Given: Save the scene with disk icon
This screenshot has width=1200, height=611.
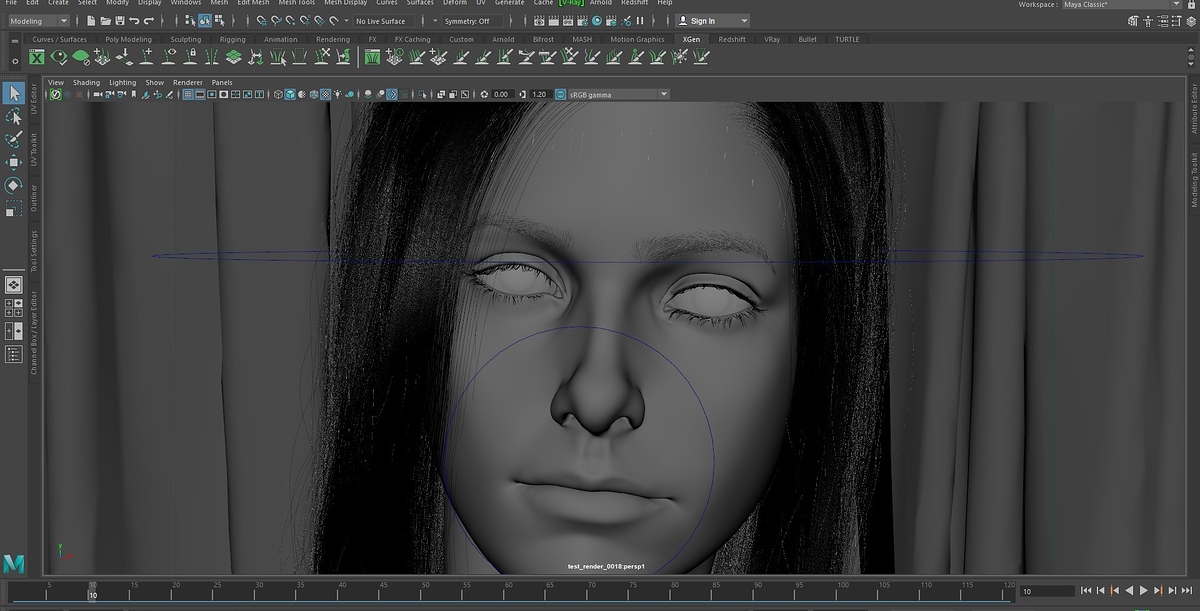Looking at the screenshot, I should coord(120,21).
